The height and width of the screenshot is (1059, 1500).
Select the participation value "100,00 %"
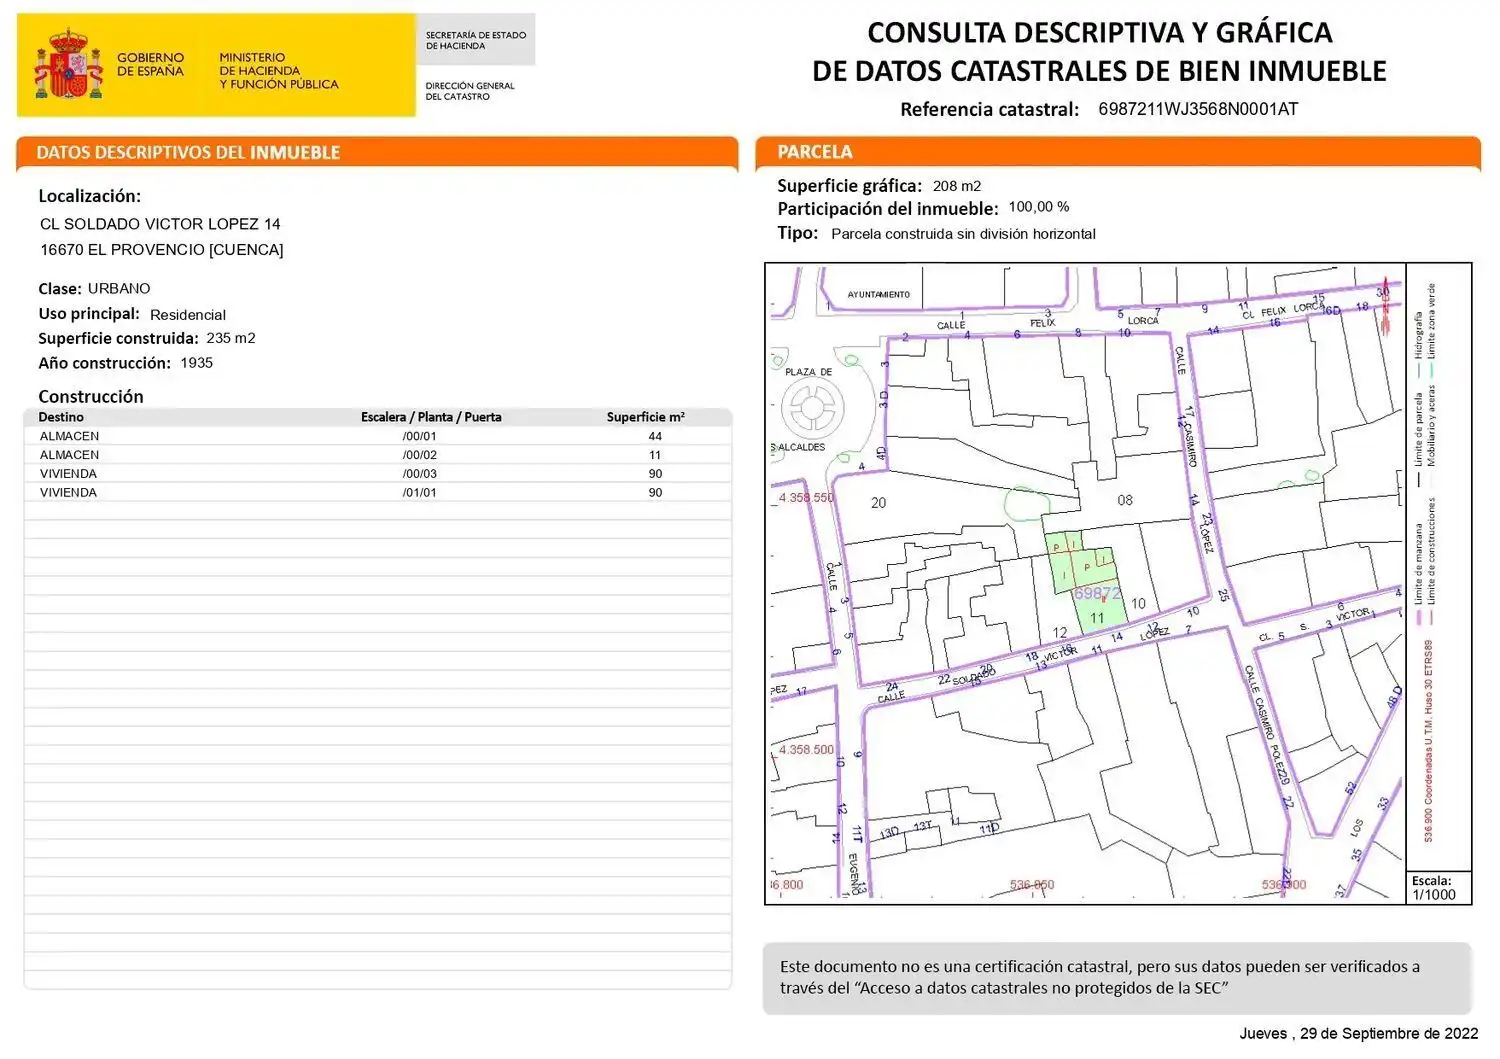pyautogui.click(x=1039, y=207)
